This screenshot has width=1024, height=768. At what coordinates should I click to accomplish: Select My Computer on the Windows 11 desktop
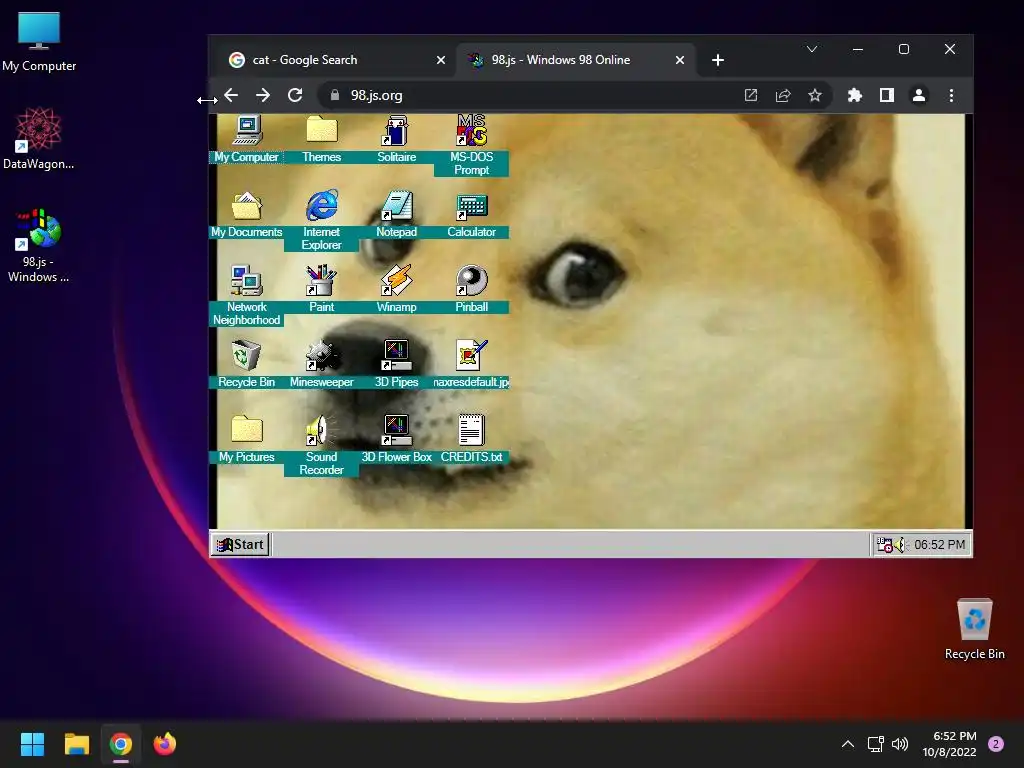tap(39, 42)
